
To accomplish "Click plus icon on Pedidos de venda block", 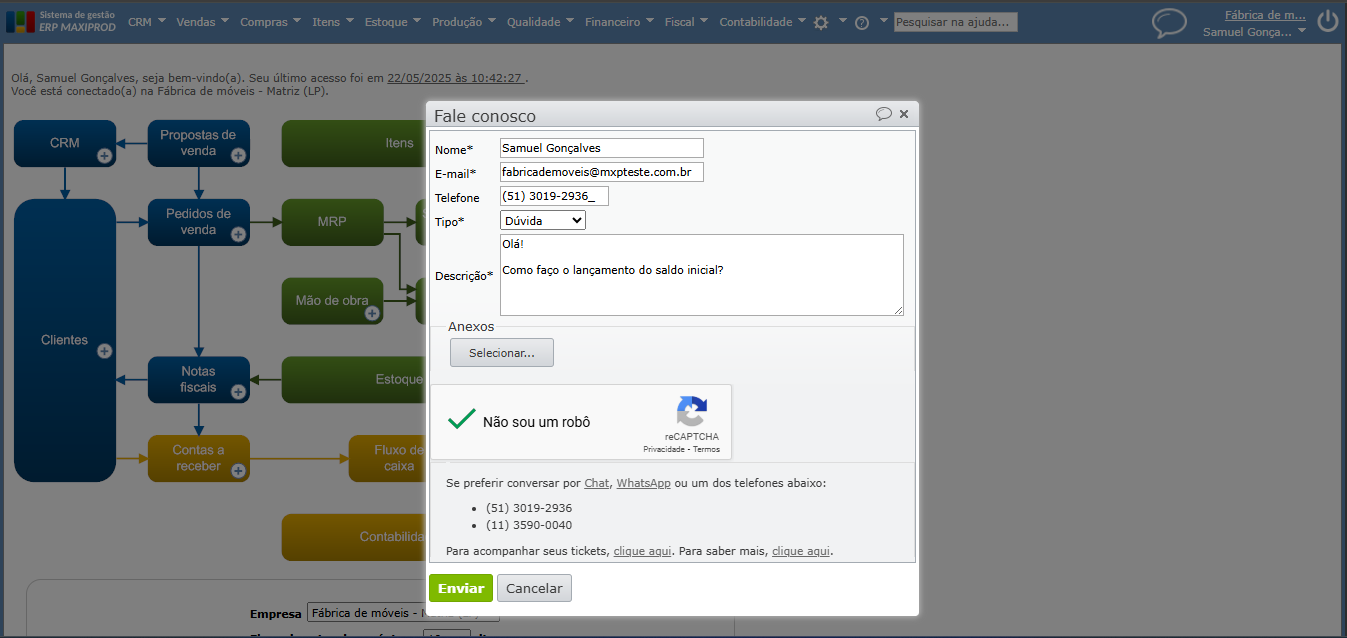I will coord(238,234).
